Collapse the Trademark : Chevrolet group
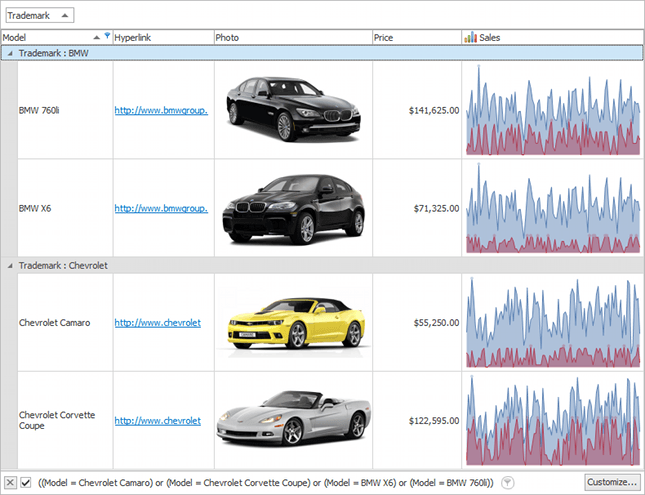The image size is (645, 495). (x=10, y=266)
